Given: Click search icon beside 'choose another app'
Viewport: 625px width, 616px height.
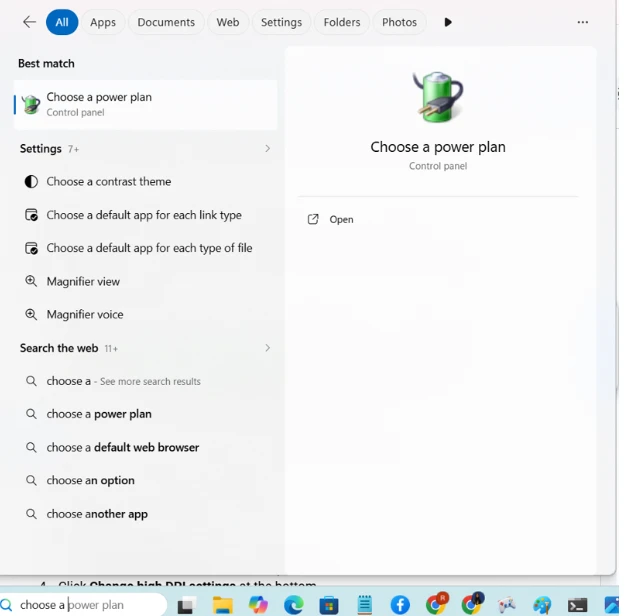Looking at the screenshot, I should point(31,514).
